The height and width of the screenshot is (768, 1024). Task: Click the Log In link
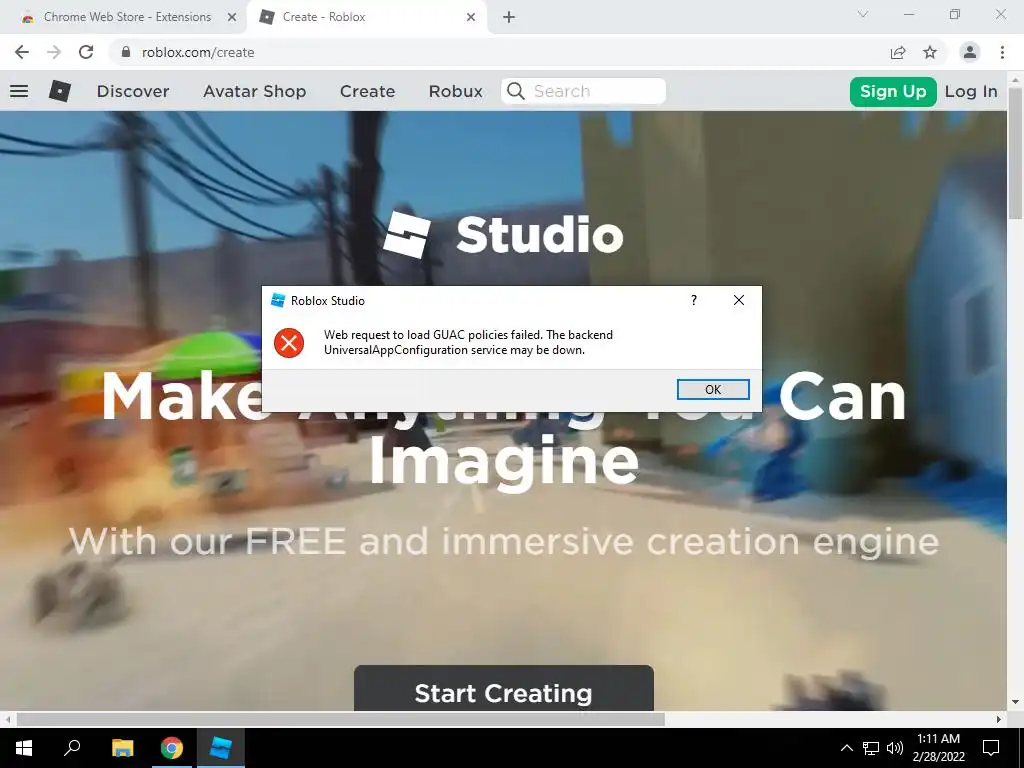click(x=971, y=91)
